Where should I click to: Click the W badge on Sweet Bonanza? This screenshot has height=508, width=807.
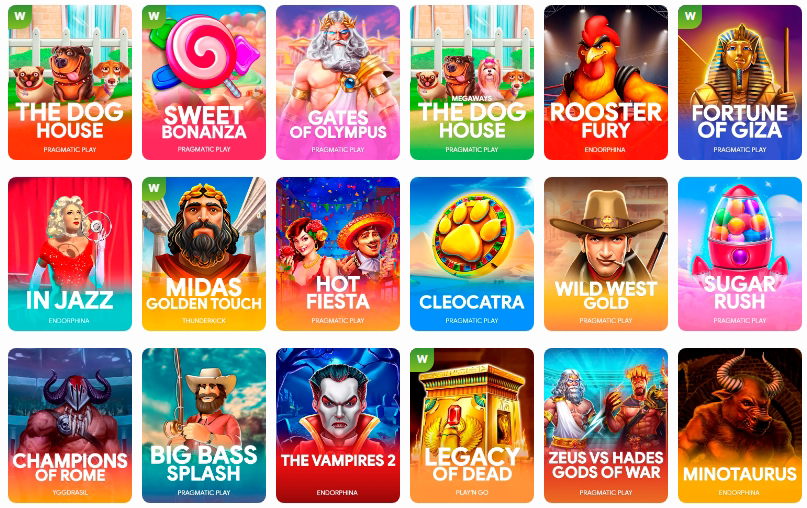pyautogui.click(x=153, y=16)
